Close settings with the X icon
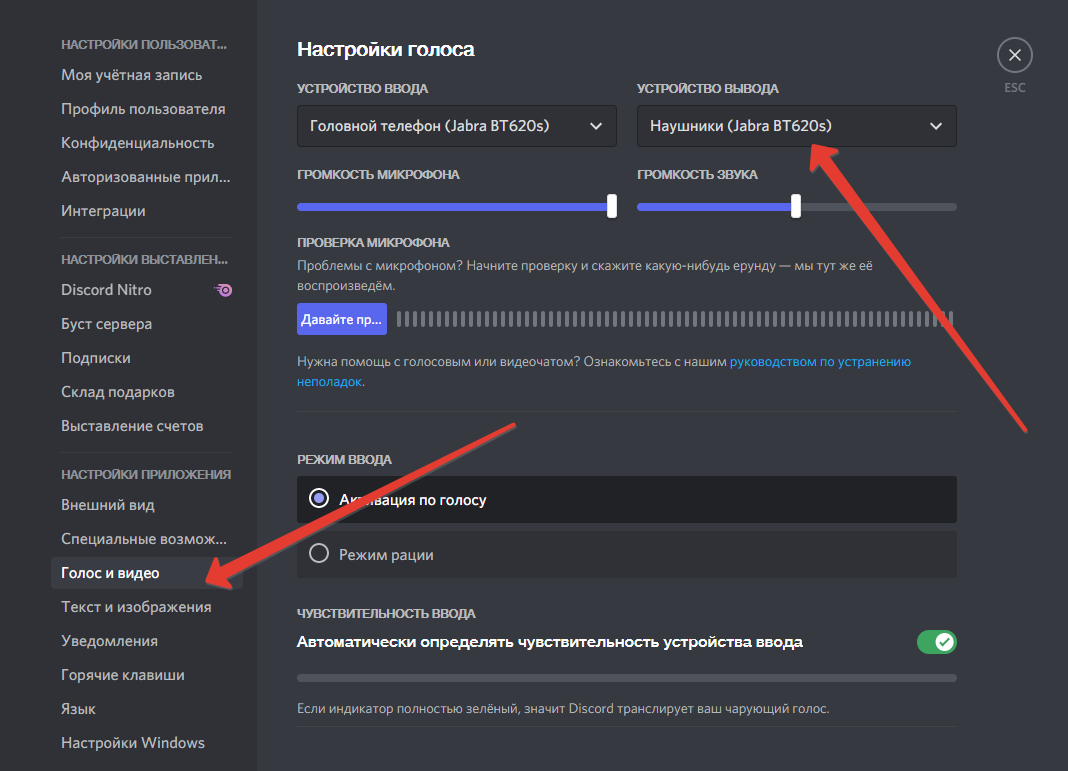1068x771 pixels. point(1014,55)
